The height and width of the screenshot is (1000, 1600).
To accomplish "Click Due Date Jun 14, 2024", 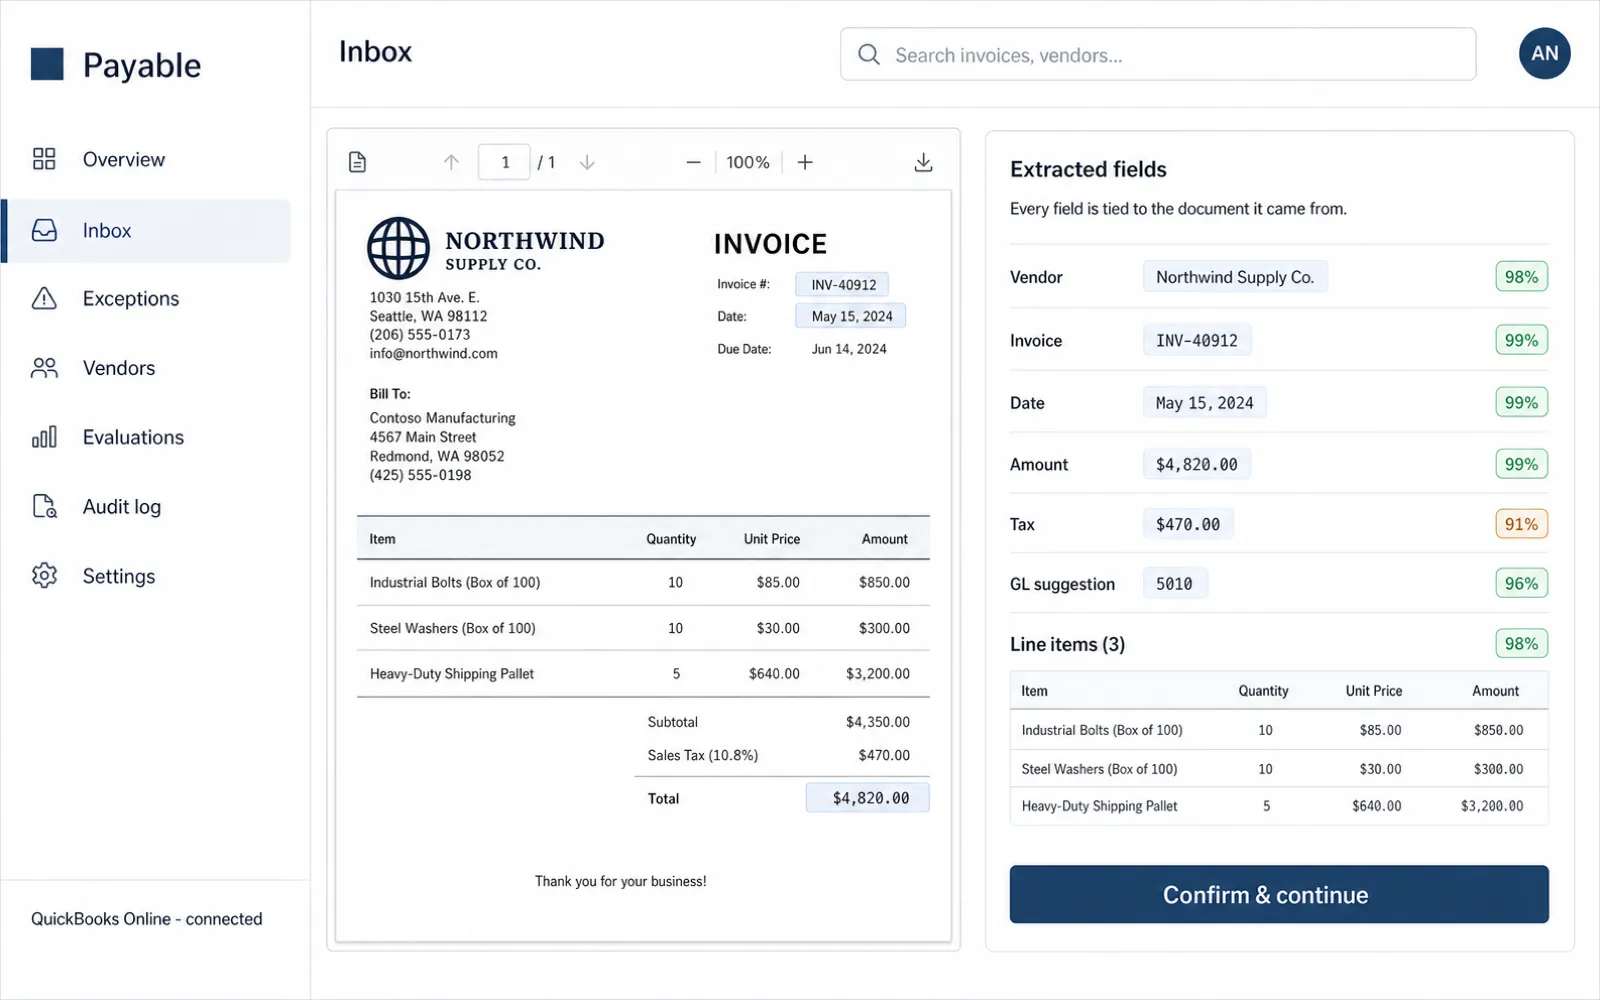I will coord(849,349).
